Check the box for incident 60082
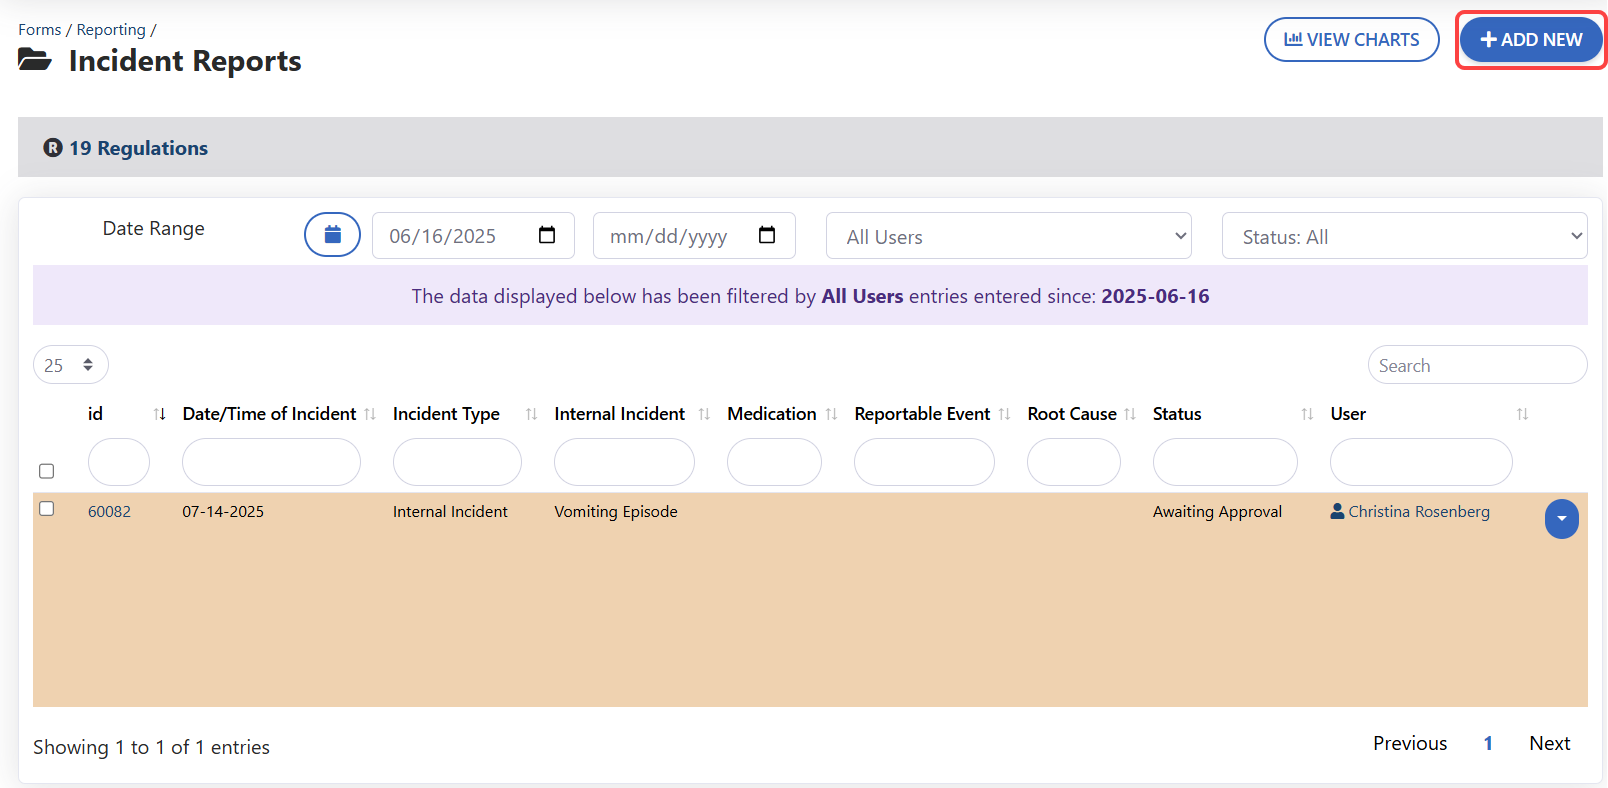 pyautogui.click(x=46, y=509)
